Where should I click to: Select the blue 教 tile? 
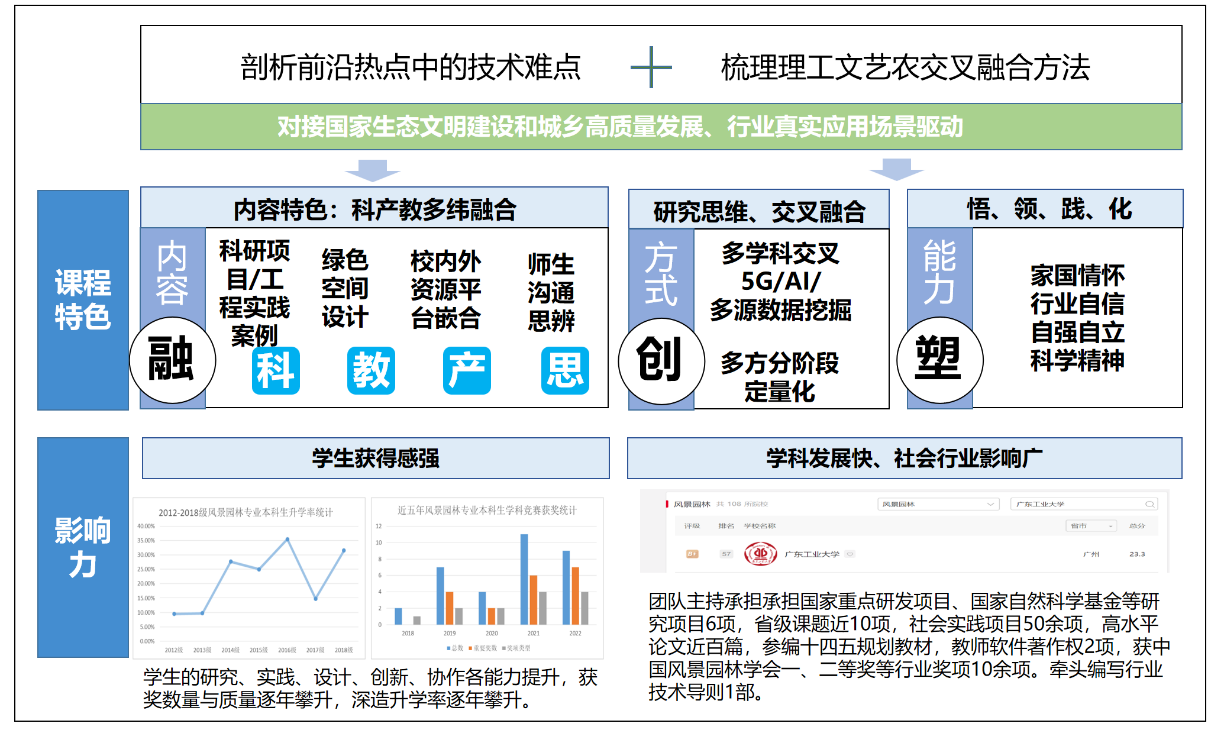point(372,371)
